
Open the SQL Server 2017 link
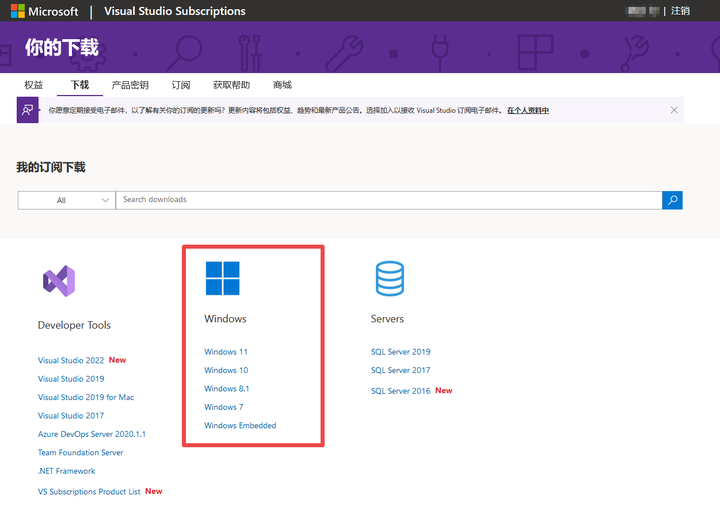(401, 370)
